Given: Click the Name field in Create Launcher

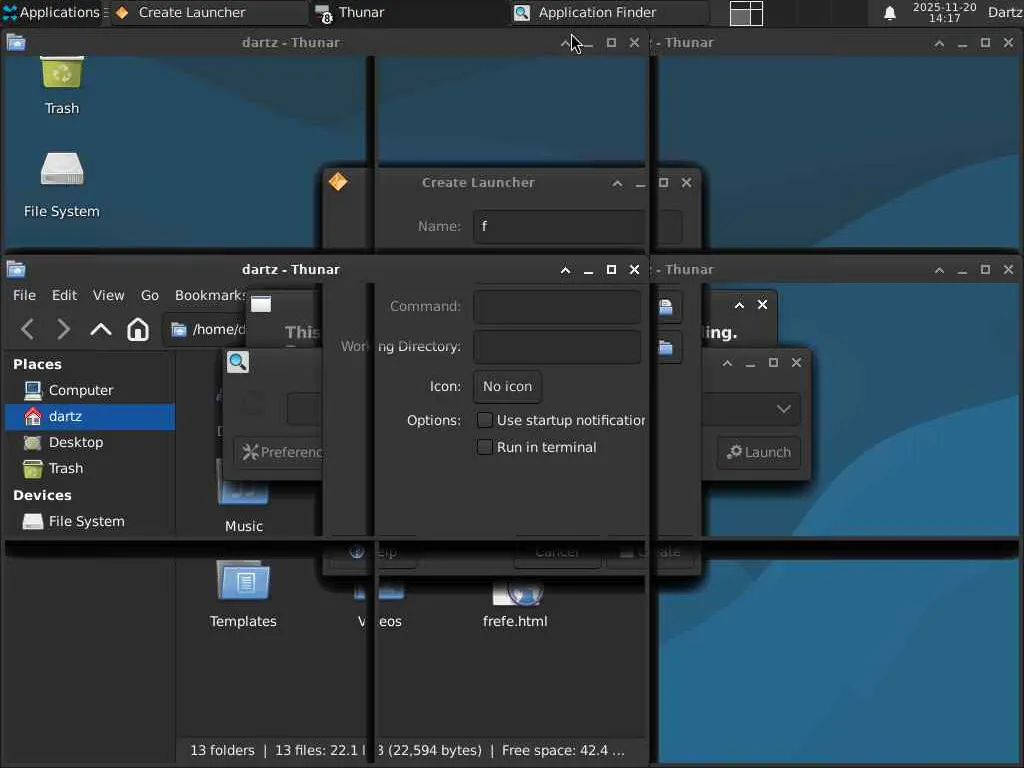Looking at the screenshot, I should point(577,227).
